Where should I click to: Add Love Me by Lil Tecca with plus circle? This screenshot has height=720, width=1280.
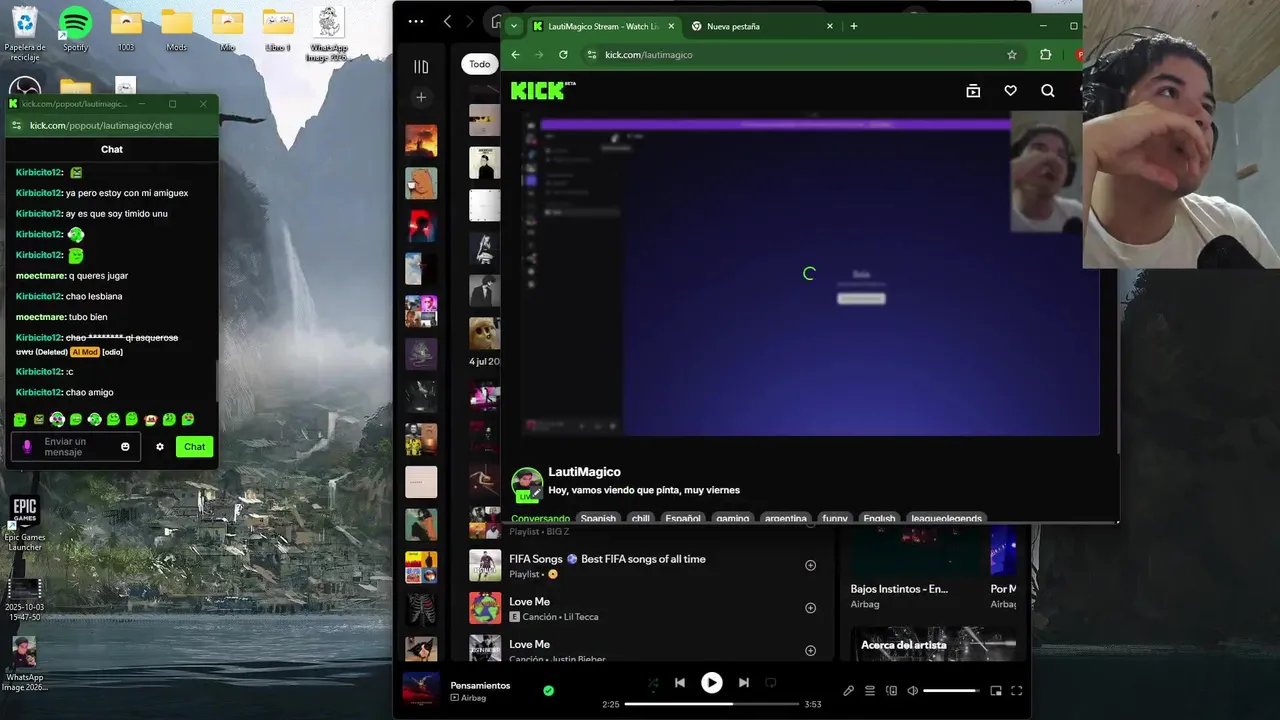click(x=810, y=608)
